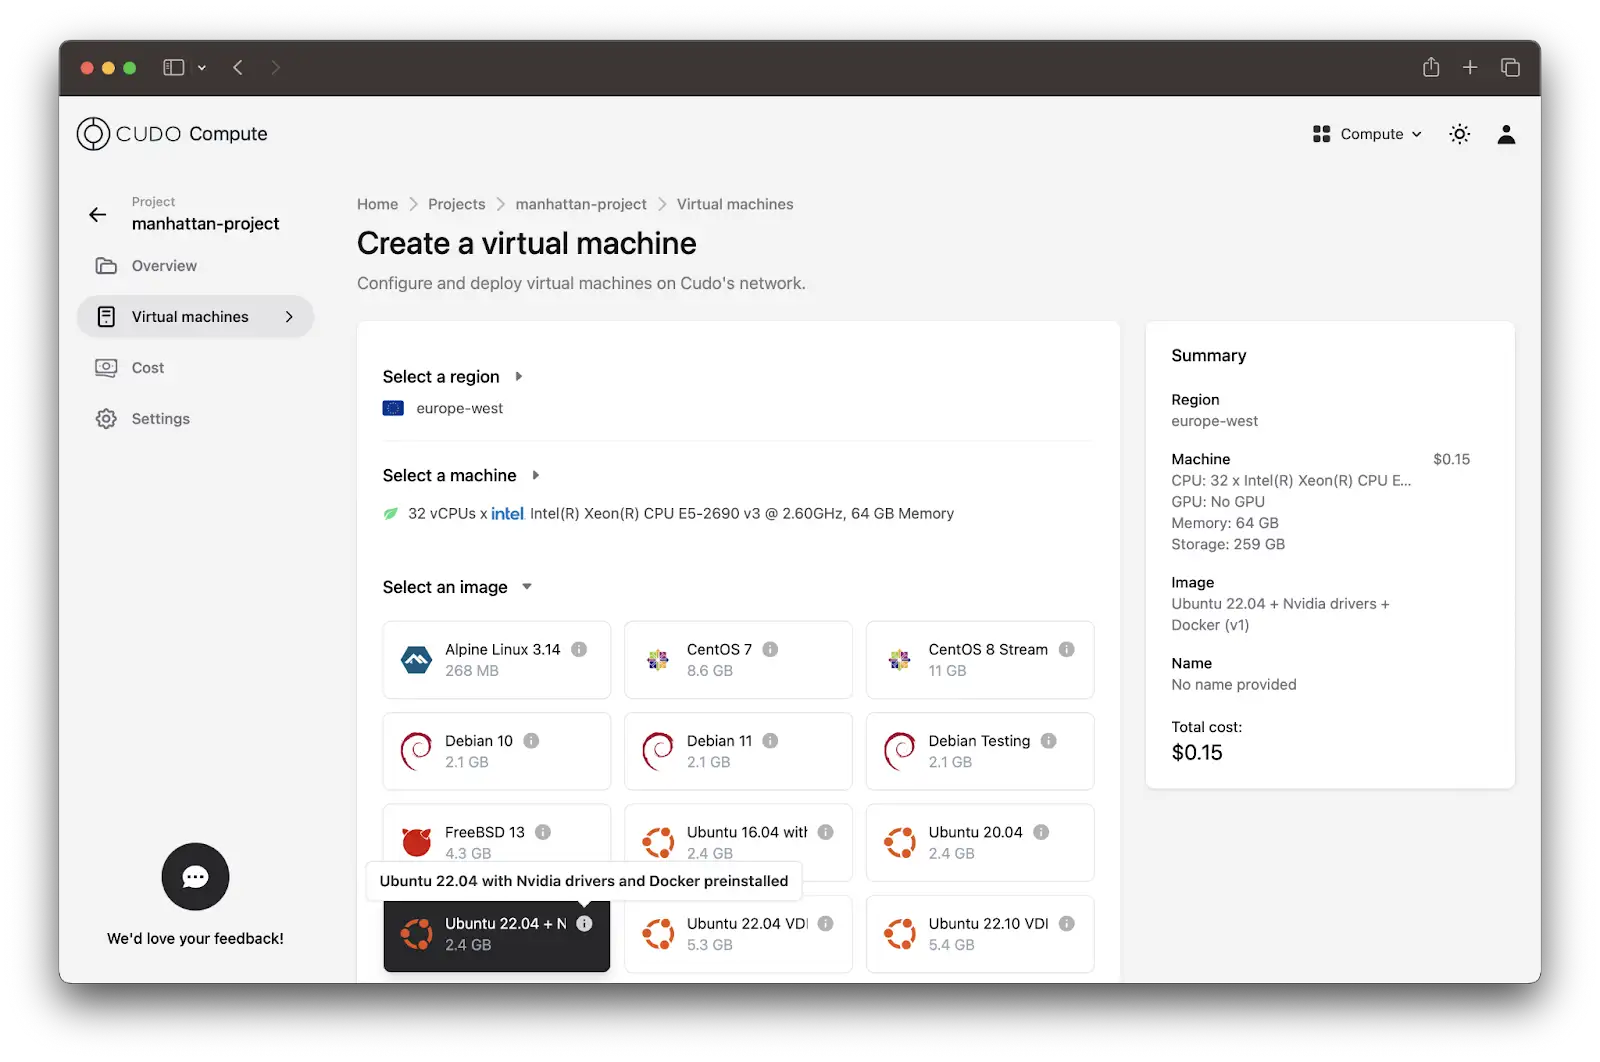Select the CentOS 8 Stream image
This screenshot has height=1062, width=1600.
tap(980, 660)
